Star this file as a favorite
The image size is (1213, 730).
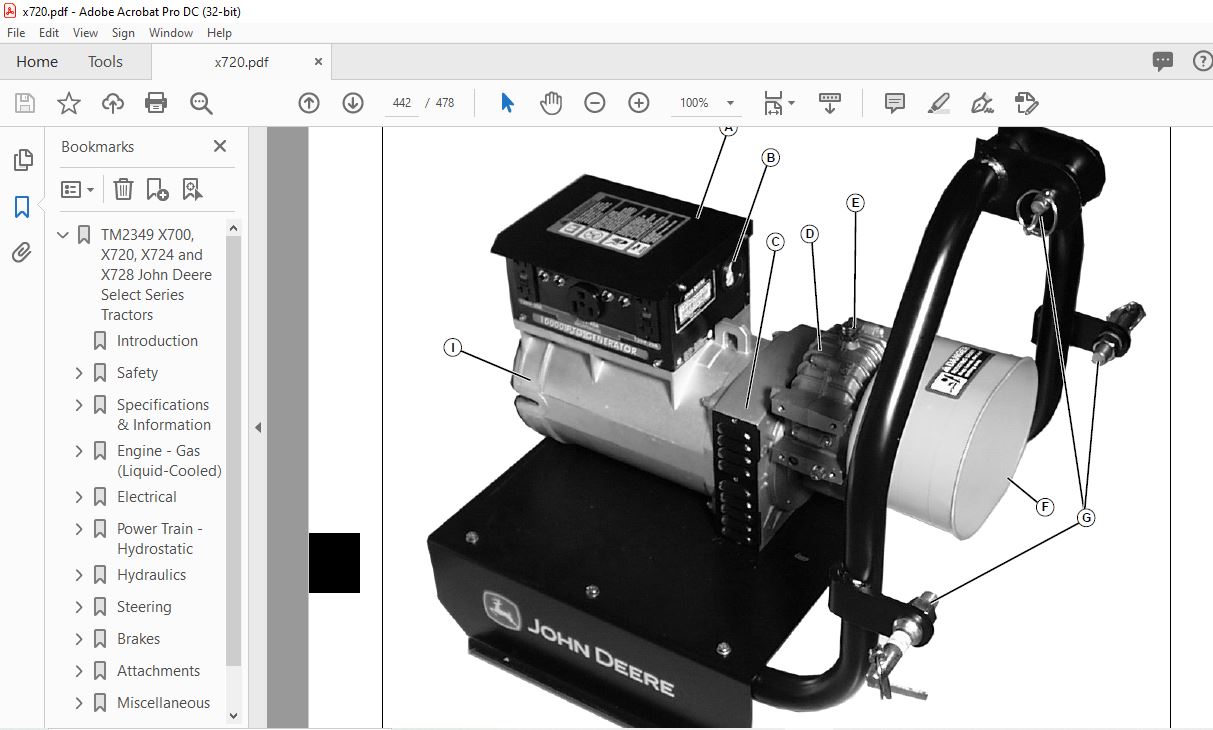tap(69, 103)
